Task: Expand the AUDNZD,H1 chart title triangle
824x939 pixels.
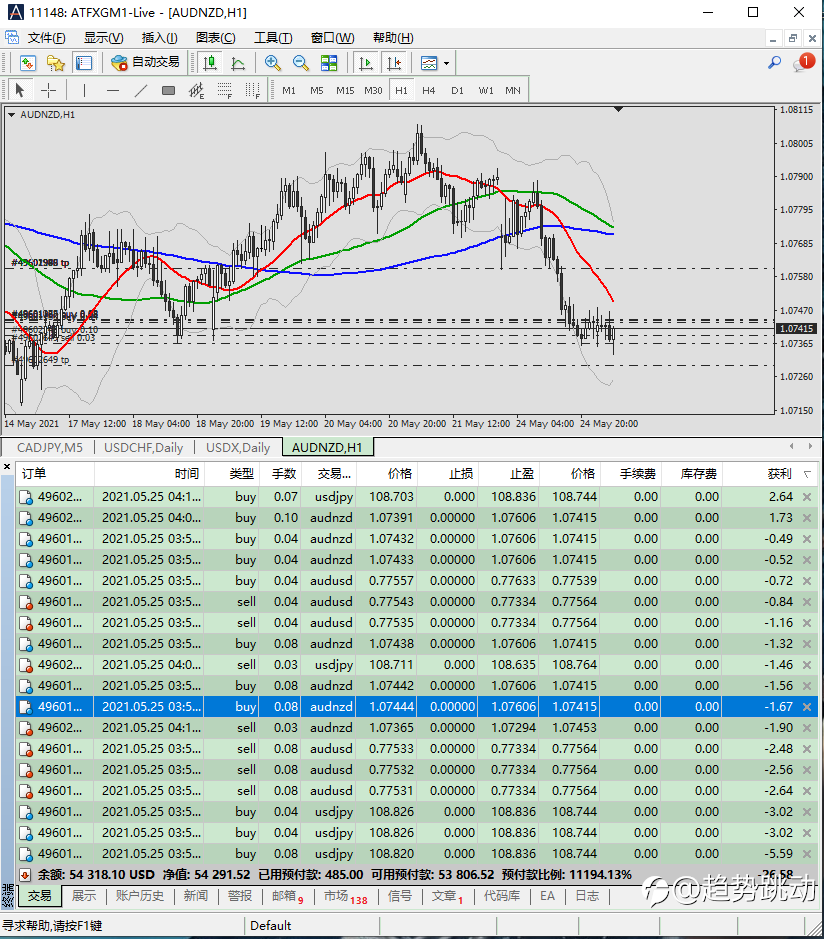Action: coord(11,115)
